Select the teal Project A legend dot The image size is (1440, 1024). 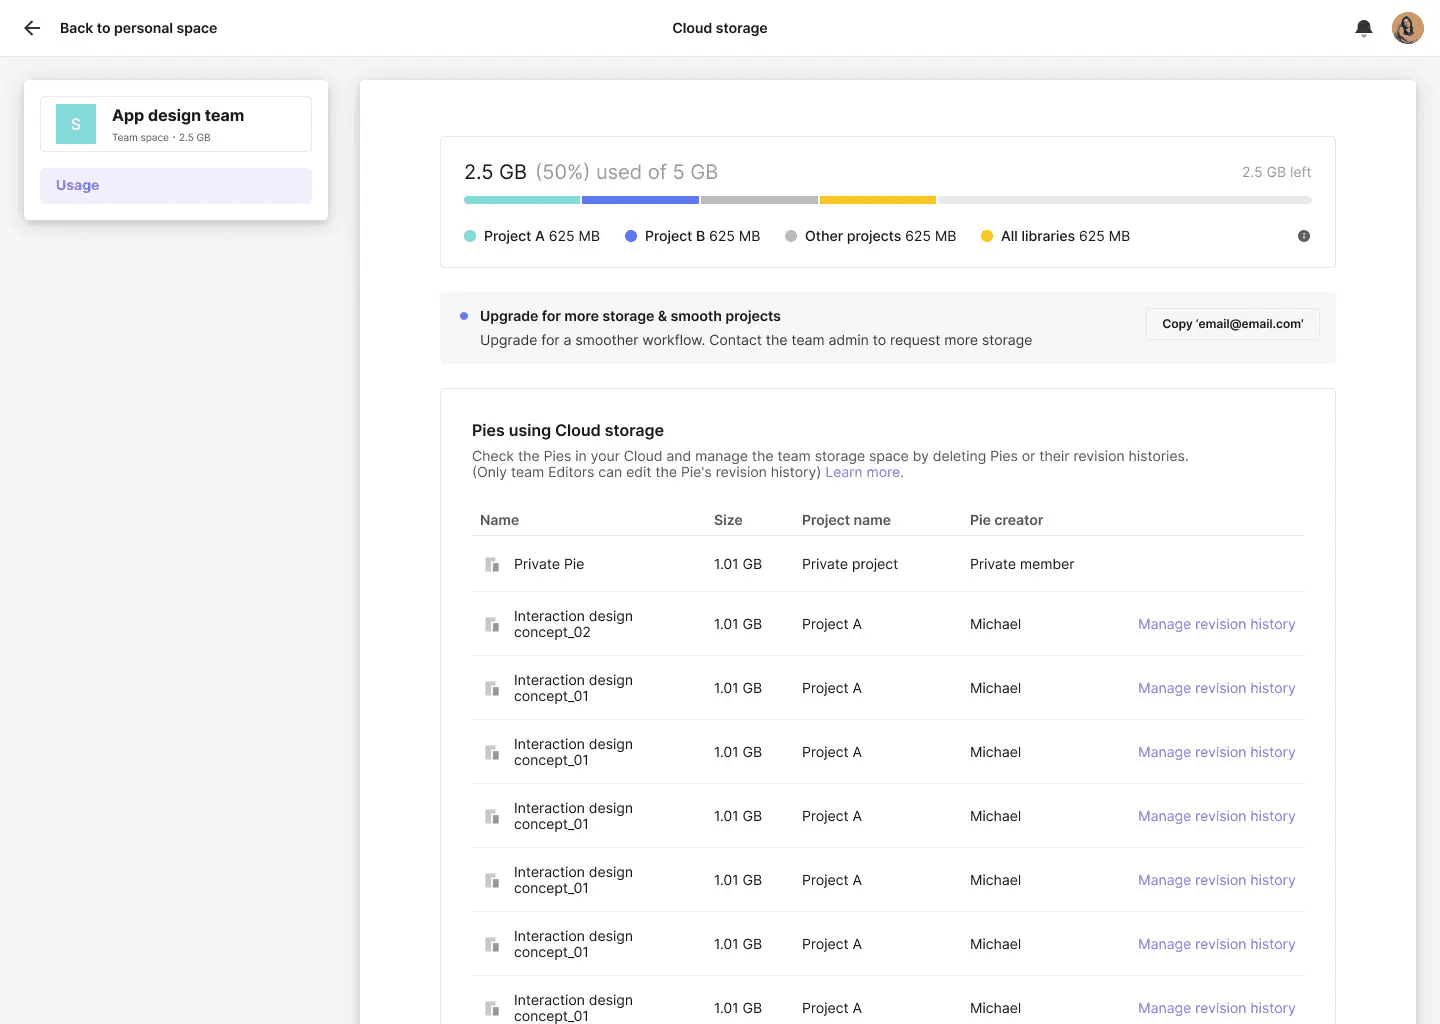pos(470,236)
